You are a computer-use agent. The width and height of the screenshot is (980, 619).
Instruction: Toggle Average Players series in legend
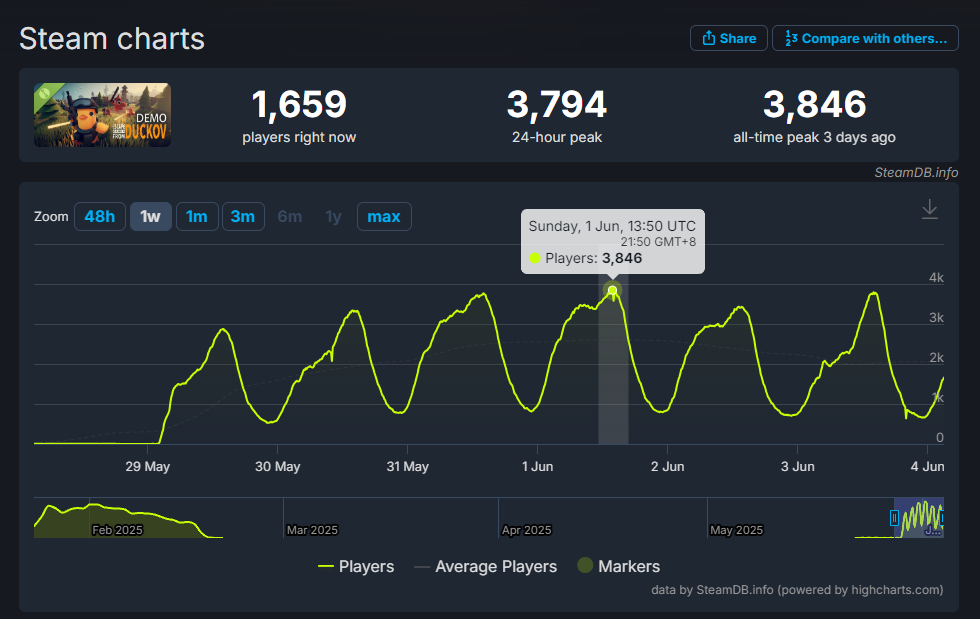pos(485,566)
